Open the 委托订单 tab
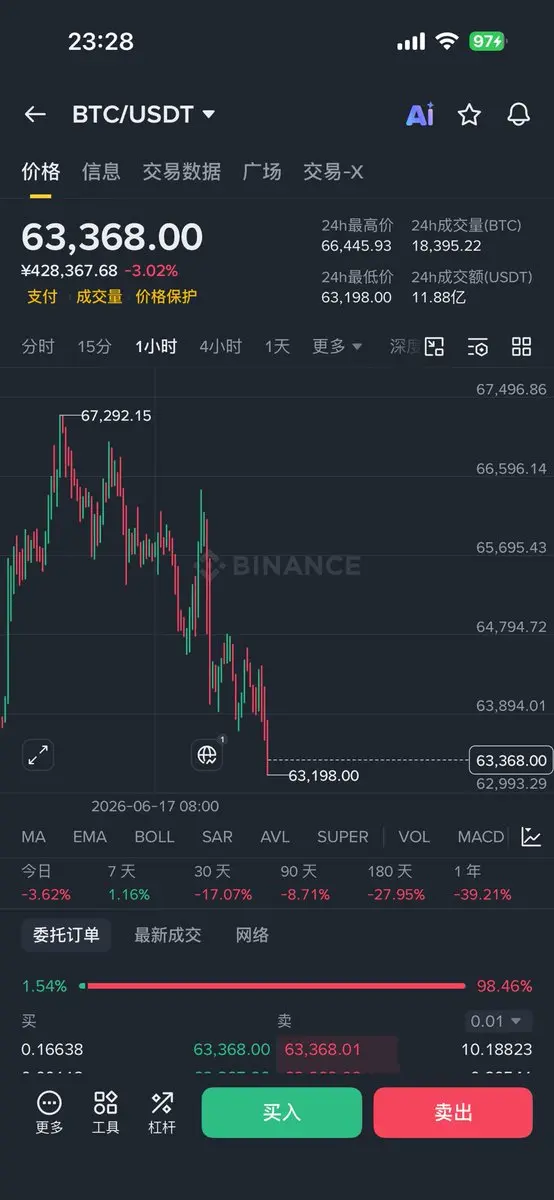This screenshot has width=554, height=1200. point(66,935)
